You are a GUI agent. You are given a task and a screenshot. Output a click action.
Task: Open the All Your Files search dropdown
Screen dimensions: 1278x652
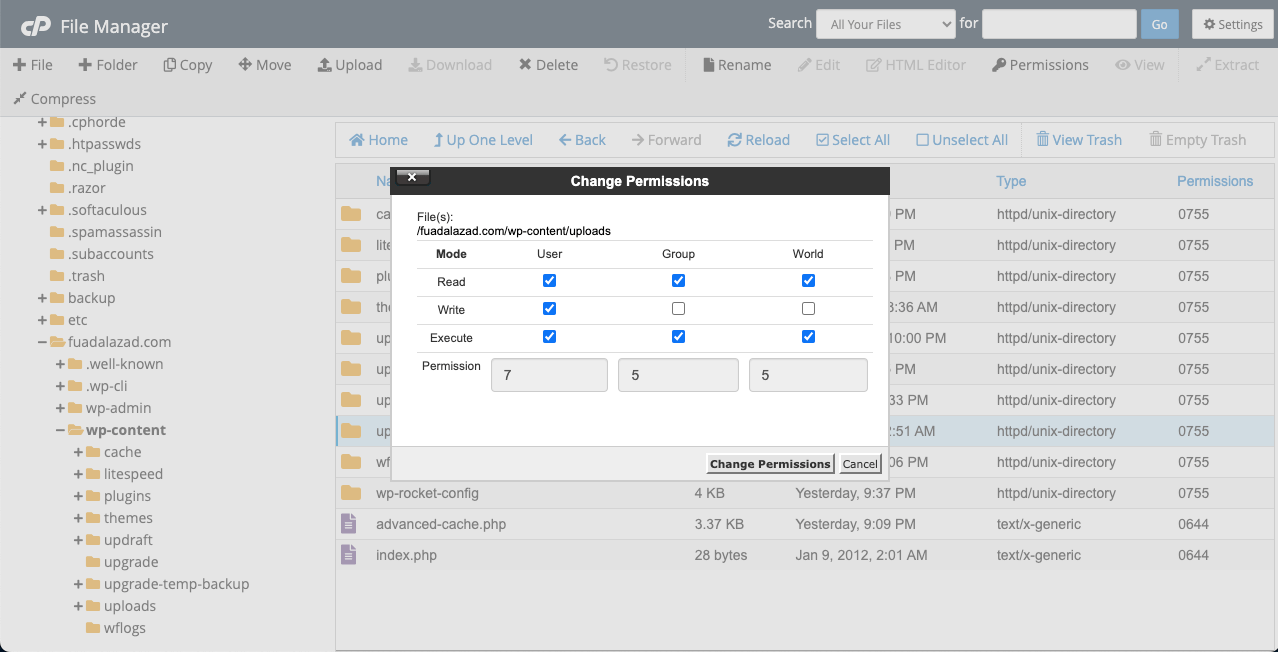(886, 24)
